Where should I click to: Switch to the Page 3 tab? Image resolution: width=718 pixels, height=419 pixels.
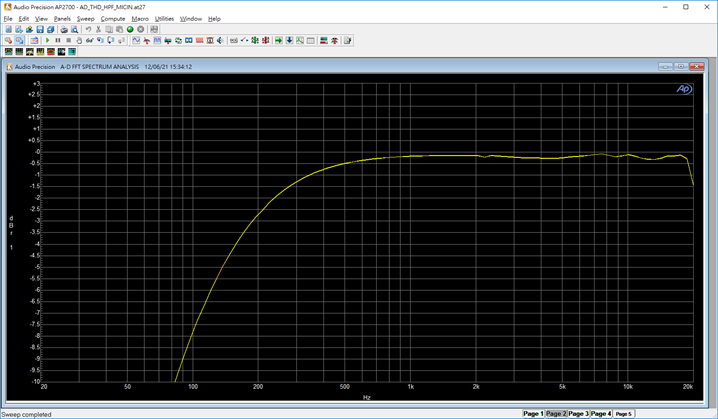pyautogui.click(x=578, y=413)
